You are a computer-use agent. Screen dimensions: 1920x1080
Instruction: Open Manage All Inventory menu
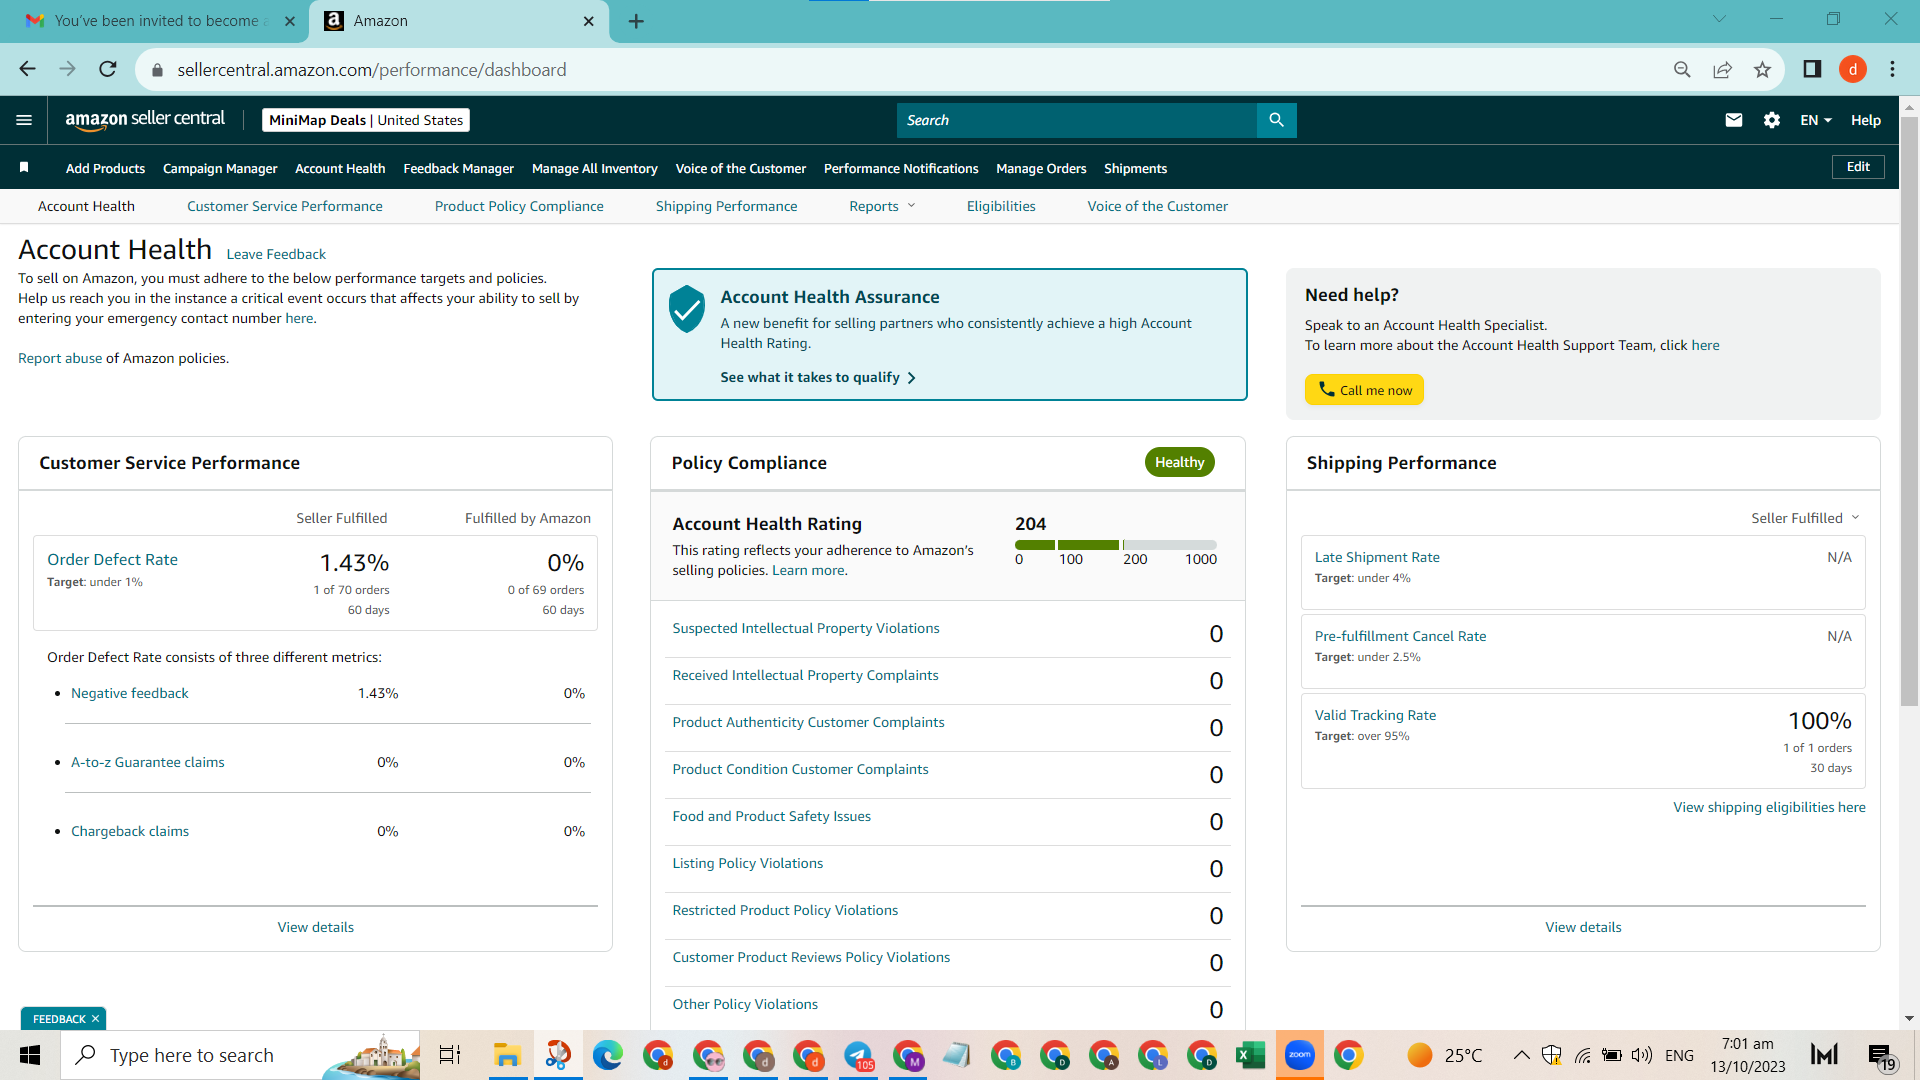[x=595, y=168]
